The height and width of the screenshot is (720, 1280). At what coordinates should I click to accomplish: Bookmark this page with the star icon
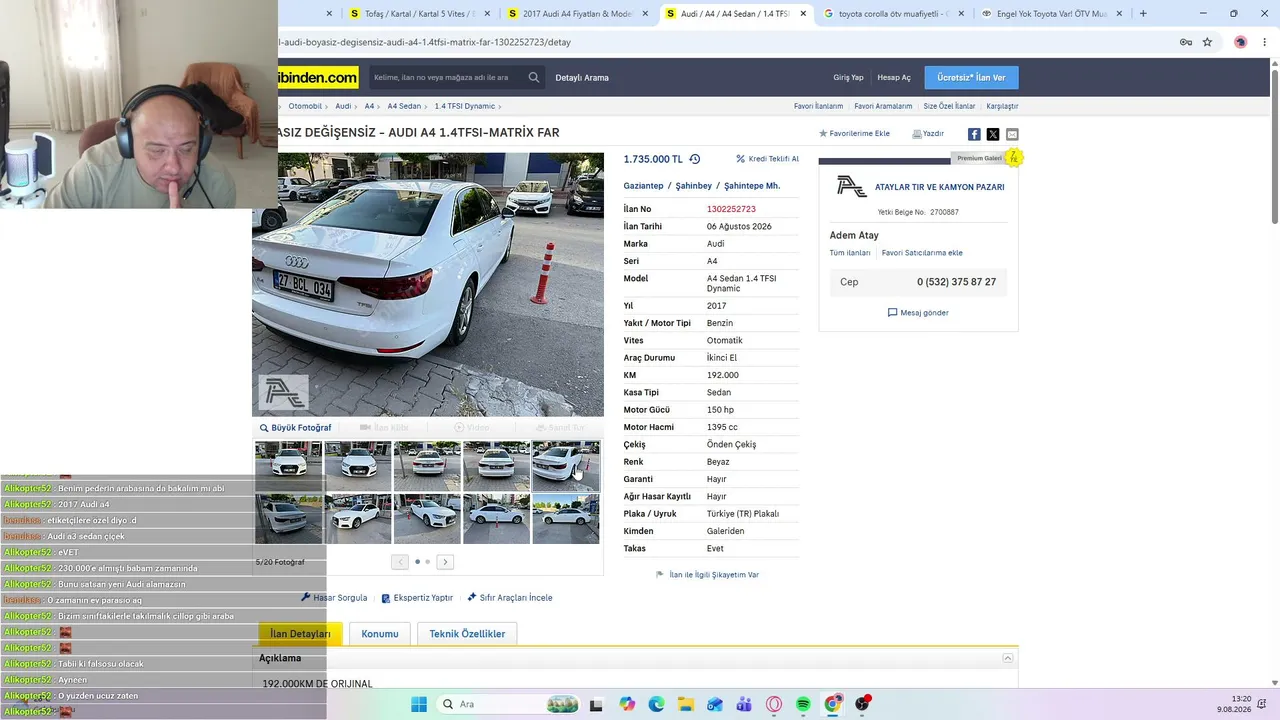pos(1207,42)
